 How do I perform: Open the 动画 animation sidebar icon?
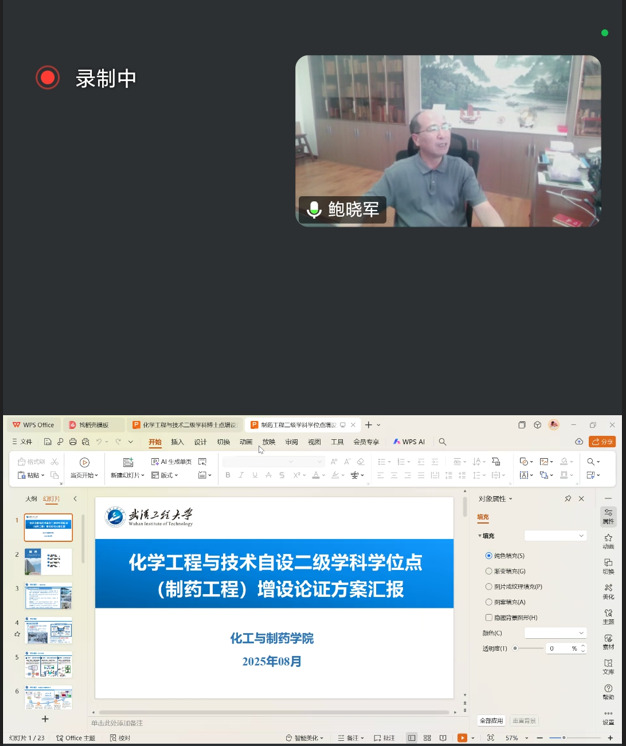coord(608,540)
